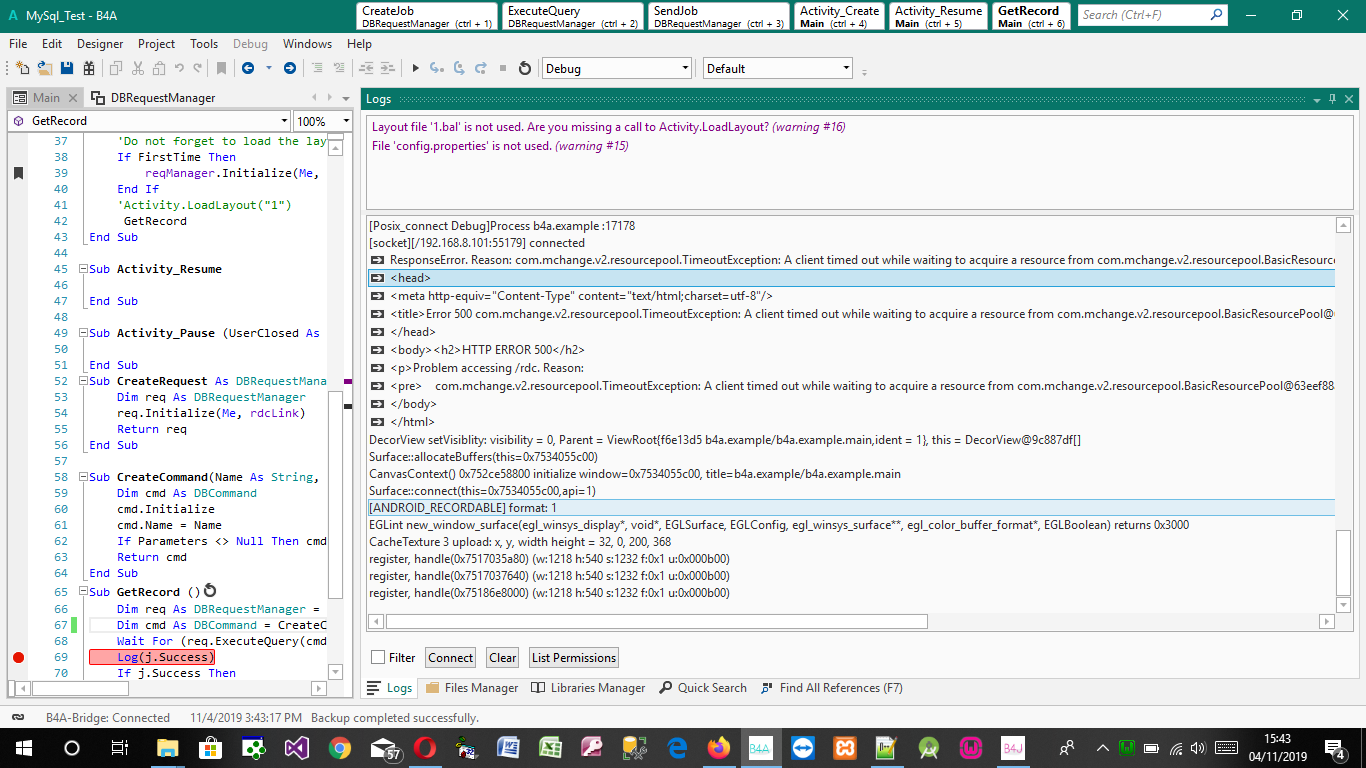Collapse Sub Activity_Resume code block
1366x768 pixels.
(82, 269)
